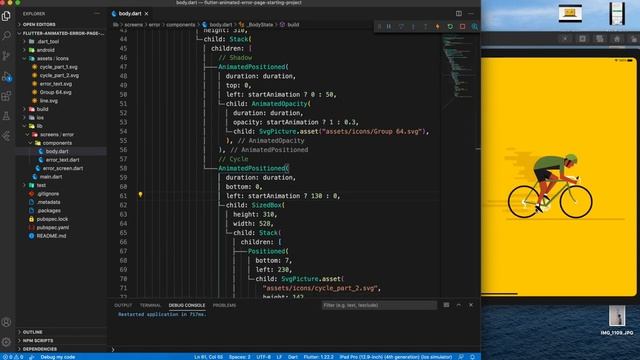Close the body.dart editor tab
640x360 pixels.
(147, 13)
